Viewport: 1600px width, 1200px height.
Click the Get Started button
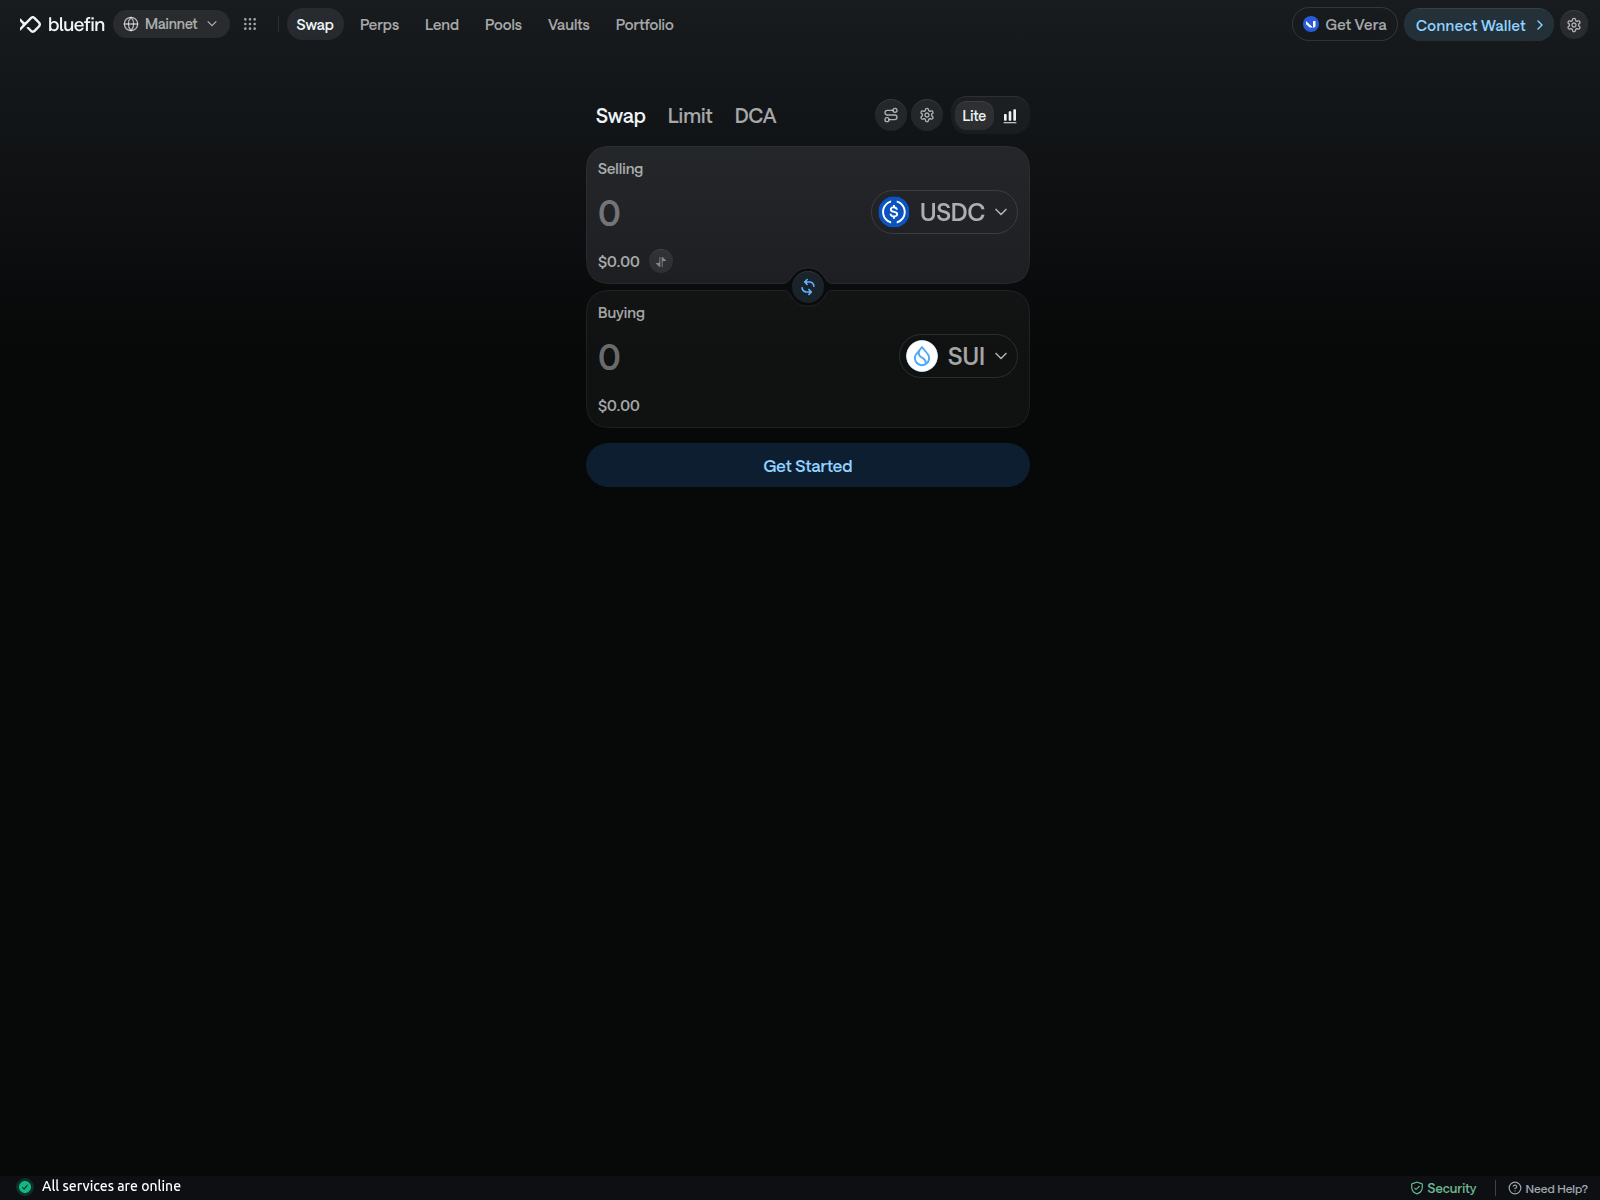(x=808, y=466)
